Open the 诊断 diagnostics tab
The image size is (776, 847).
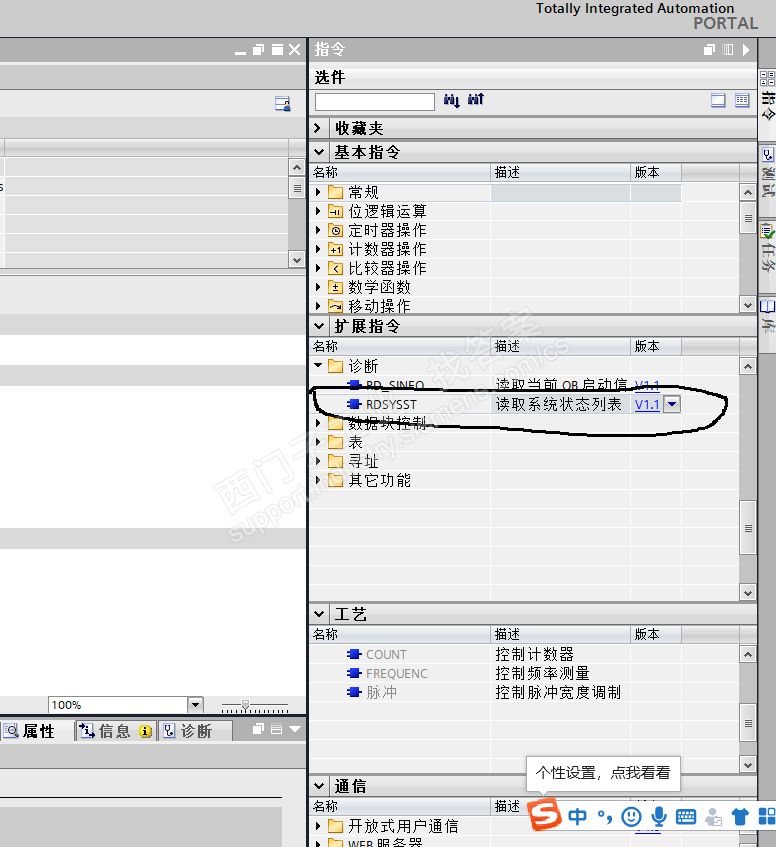194,731
